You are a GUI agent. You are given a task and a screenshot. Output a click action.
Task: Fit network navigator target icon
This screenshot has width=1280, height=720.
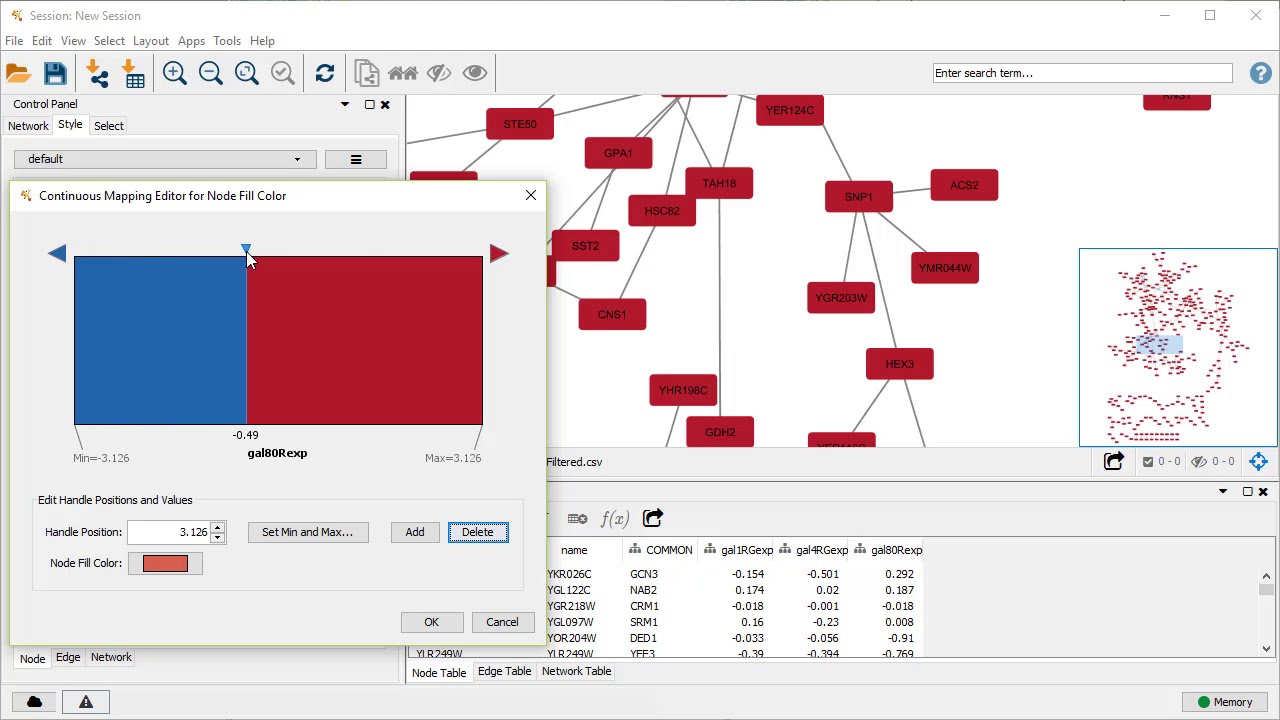click(1259, 461)
